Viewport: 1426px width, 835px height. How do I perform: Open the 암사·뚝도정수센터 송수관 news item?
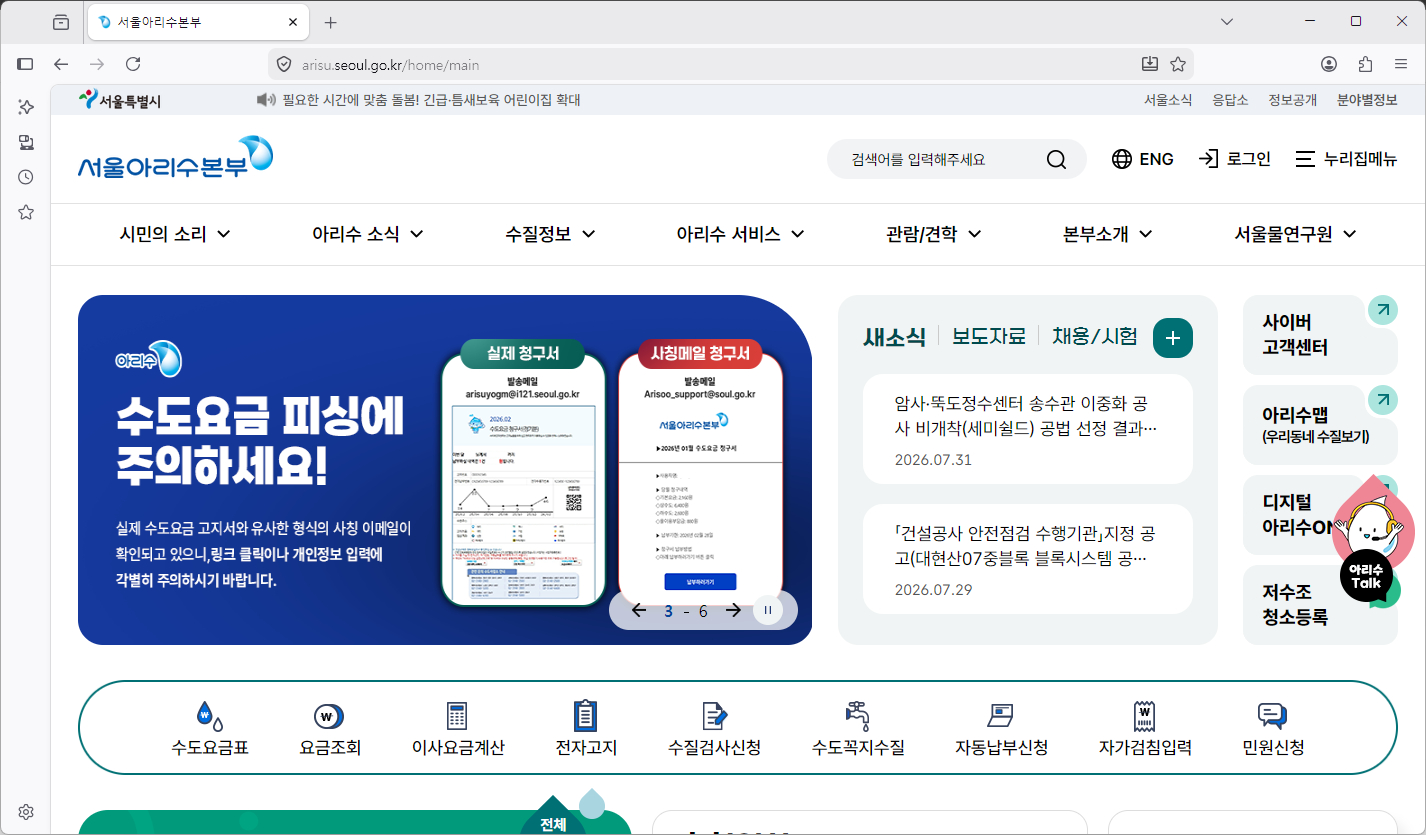[x=1028, y=429]
